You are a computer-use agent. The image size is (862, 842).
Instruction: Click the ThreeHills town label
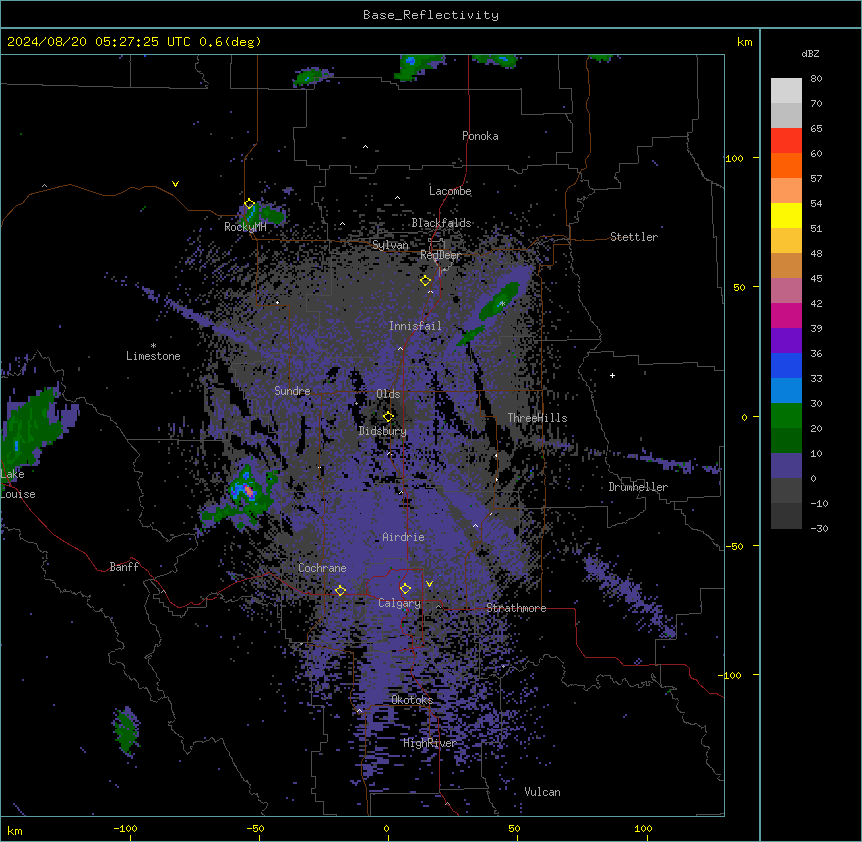(537, 418)
